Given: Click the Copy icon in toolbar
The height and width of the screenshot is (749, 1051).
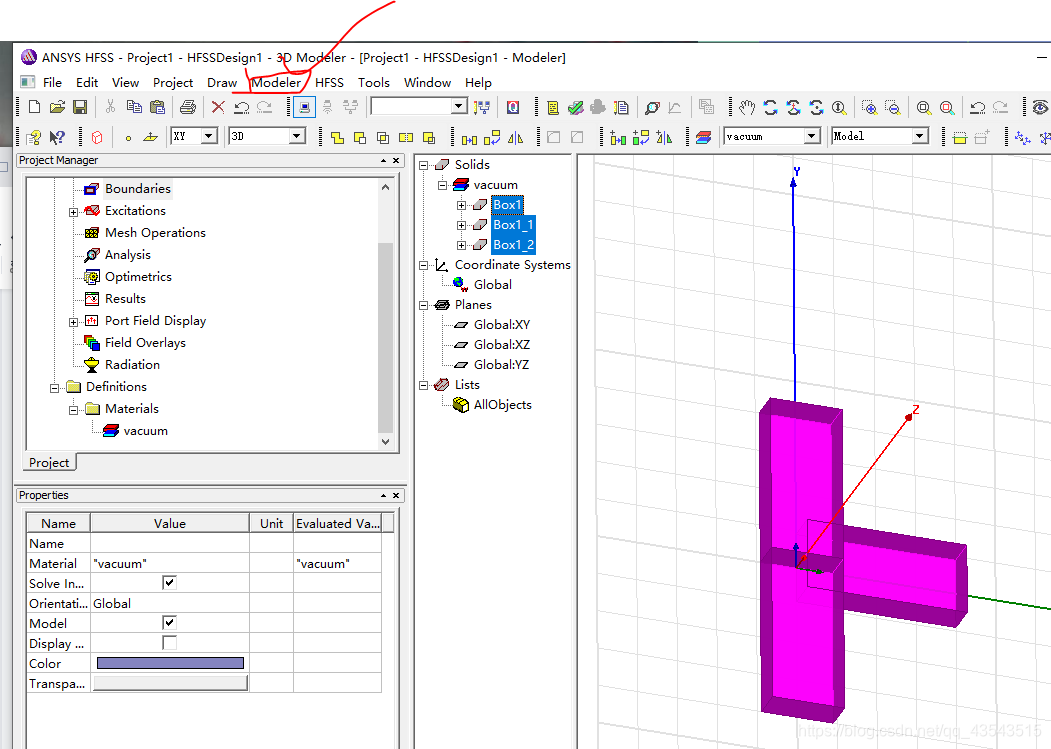Looking at the screenshot, I should (x=134, y=107).
